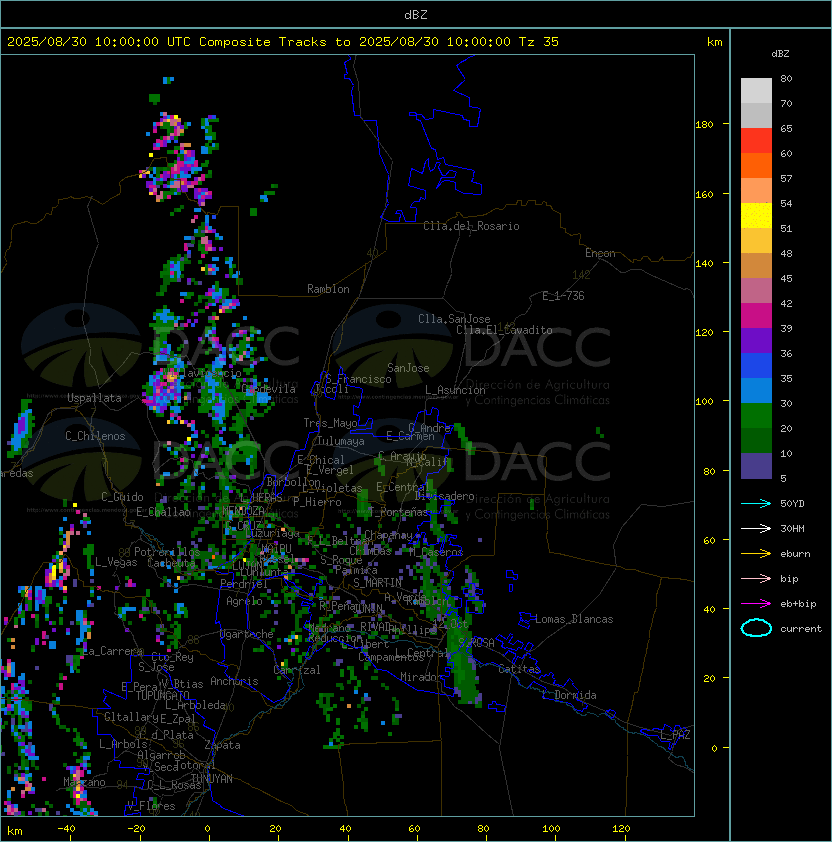Click the 'Composite Tracks' header text
The width and height of the screenshot is (832, 842).
tap(263, 42)
